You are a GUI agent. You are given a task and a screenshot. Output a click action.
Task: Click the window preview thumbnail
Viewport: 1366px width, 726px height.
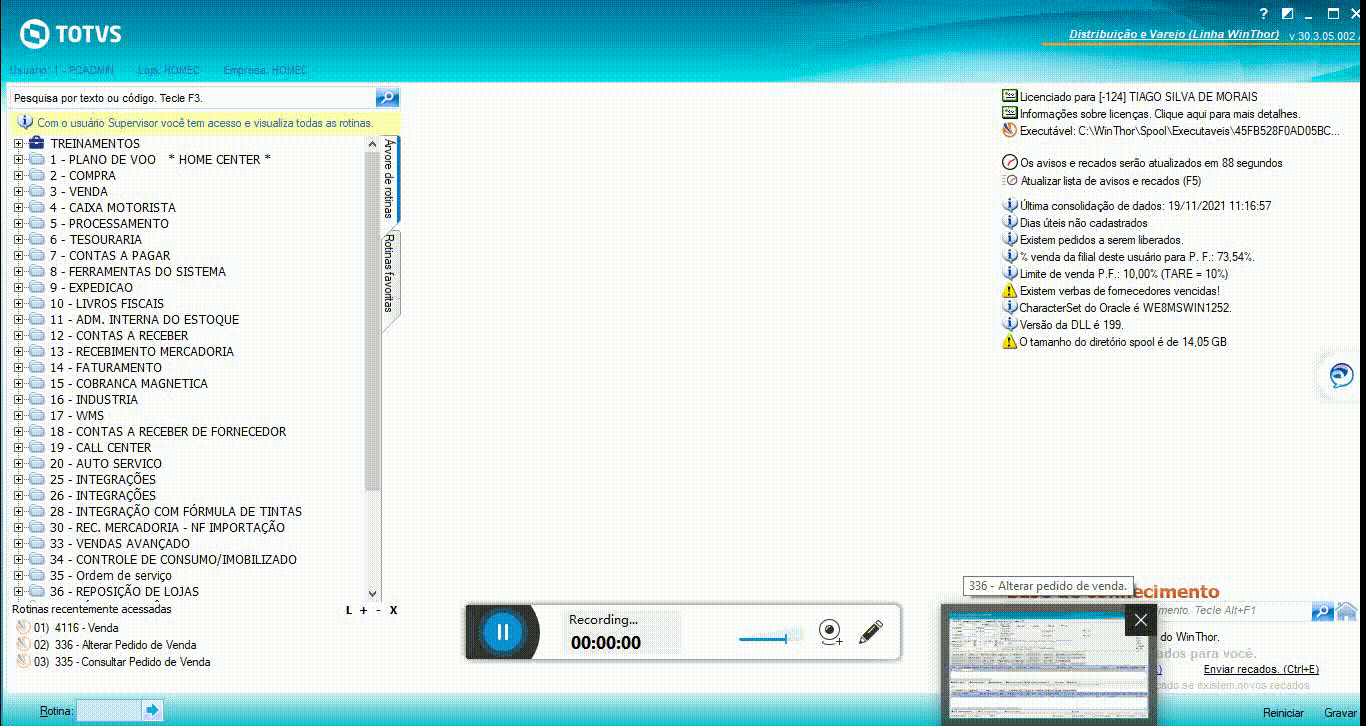click(x=1047, y=664)
